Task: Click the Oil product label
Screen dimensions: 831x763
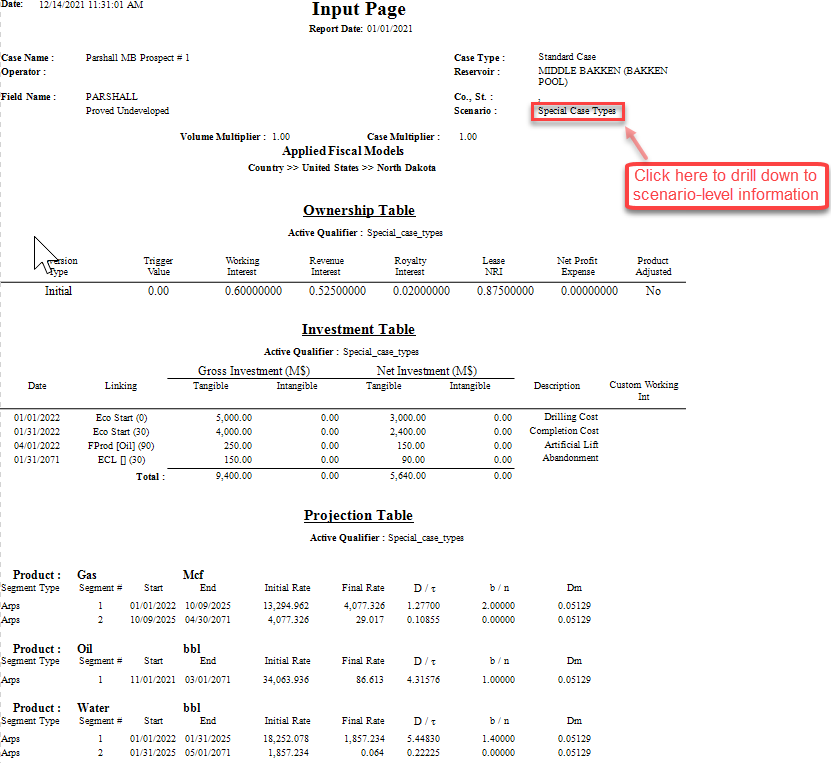Action: 84,648
